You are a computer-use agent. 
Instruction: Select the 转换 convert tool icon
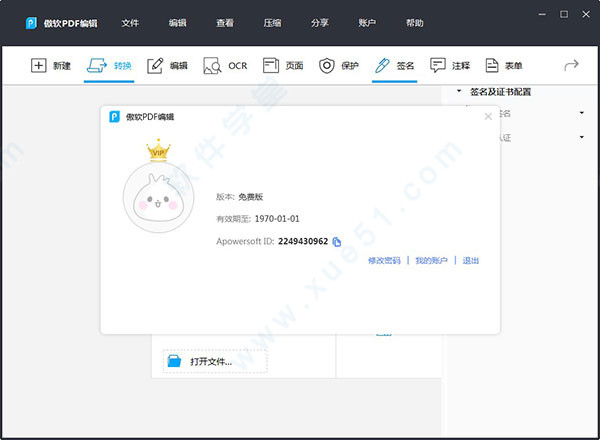(x=97, y=65)
